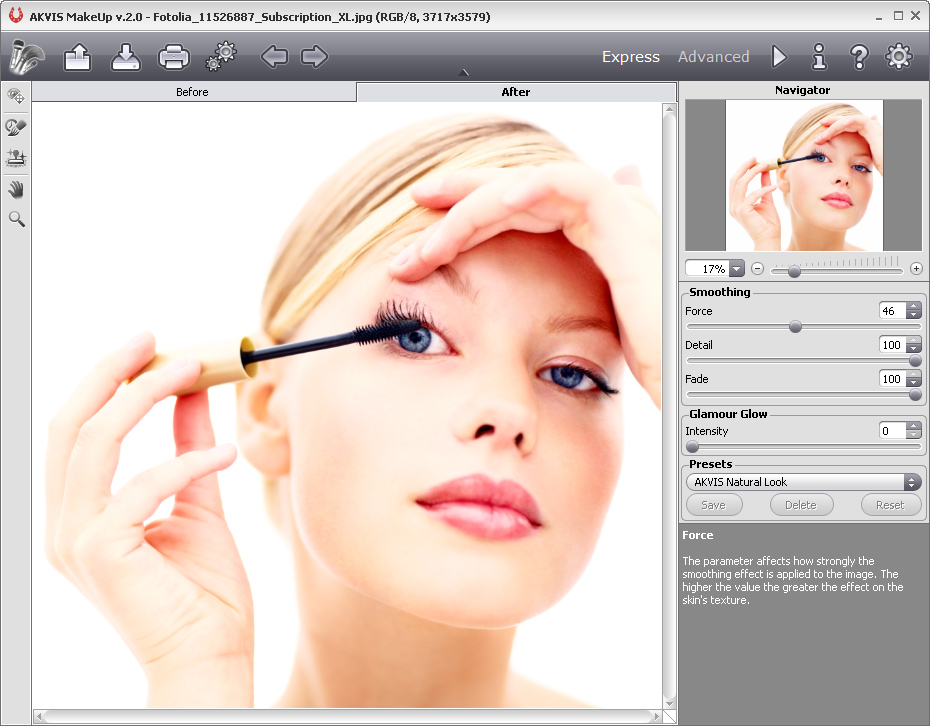Run processing with the play button
Screen dimensions: 930x726
pyautogui.click(x=779, y=57)
